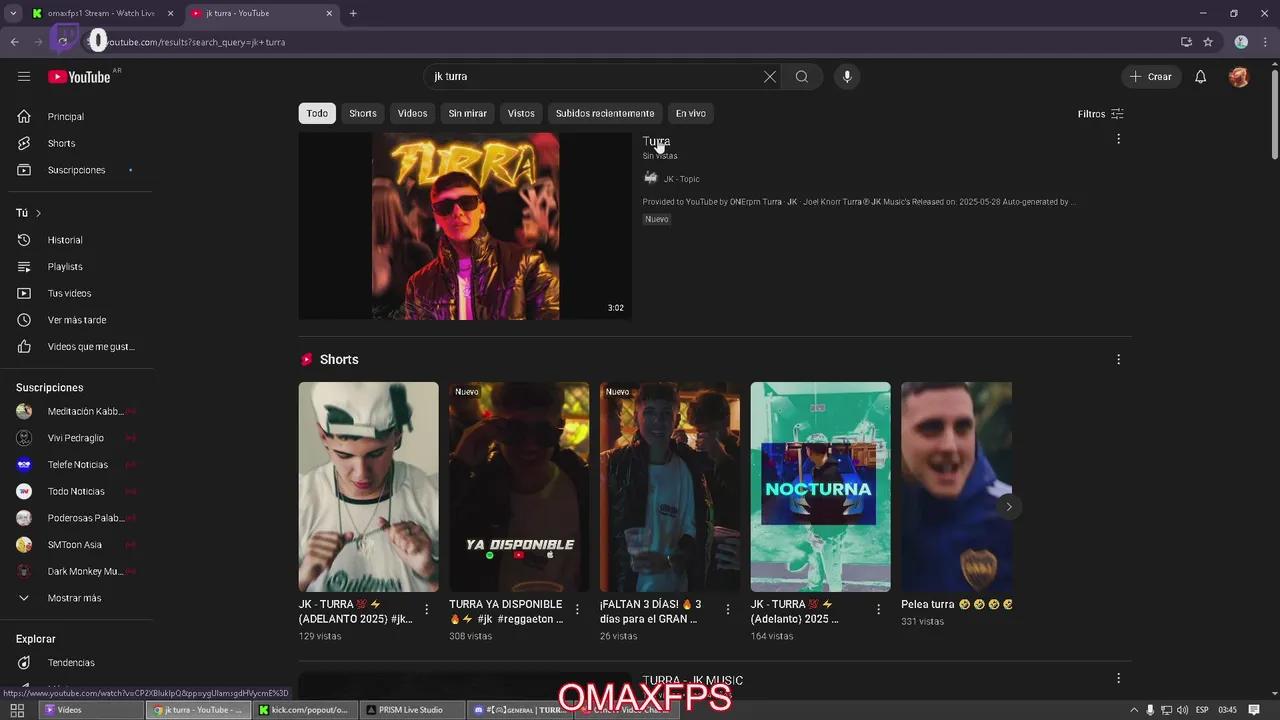The image size is (1280, 720).
Task: Open the notifications bell
Action: [1201, 77]
